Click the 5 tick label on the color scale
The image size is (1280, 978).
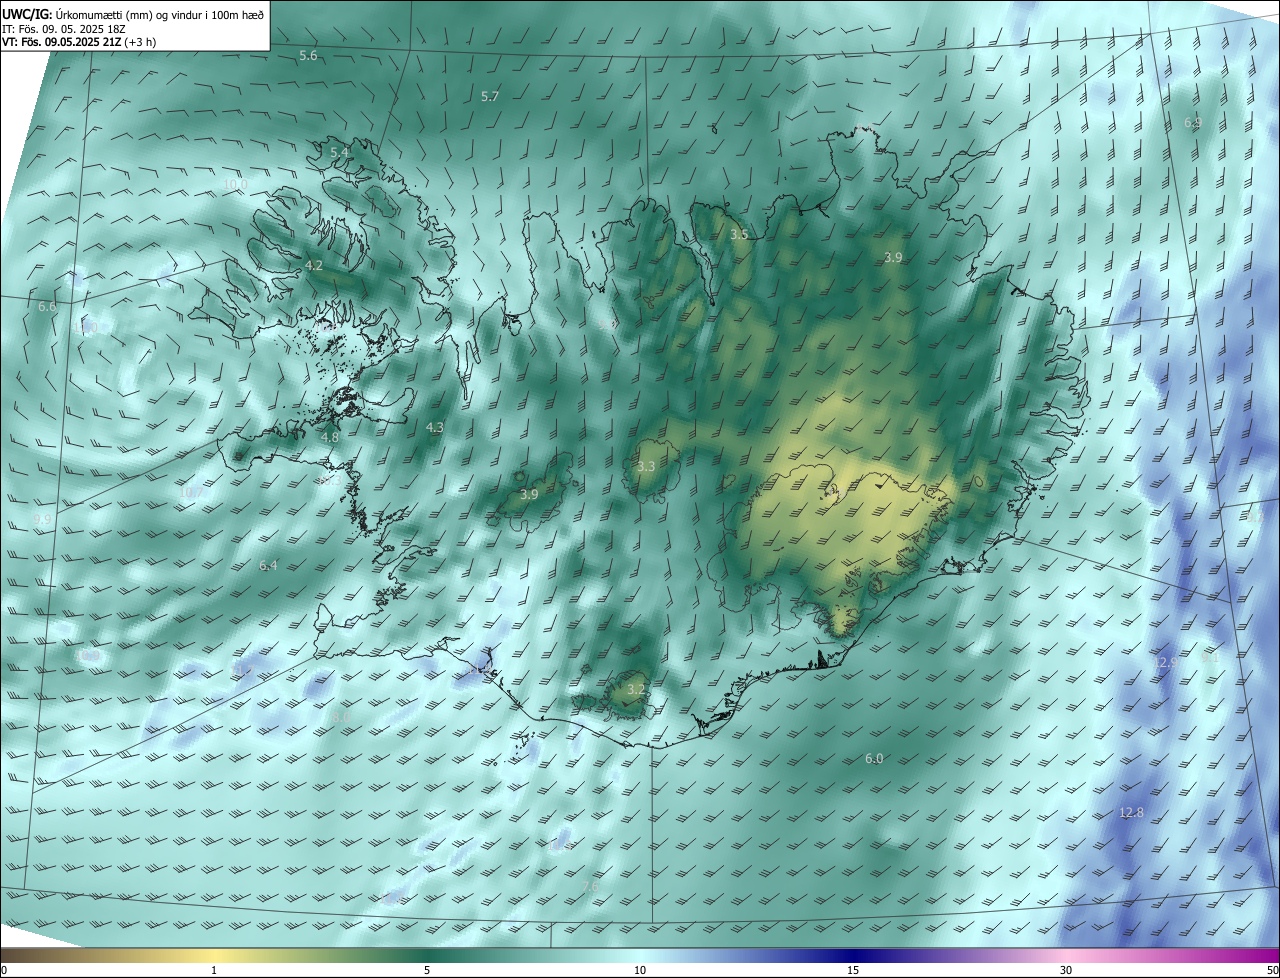427,970
